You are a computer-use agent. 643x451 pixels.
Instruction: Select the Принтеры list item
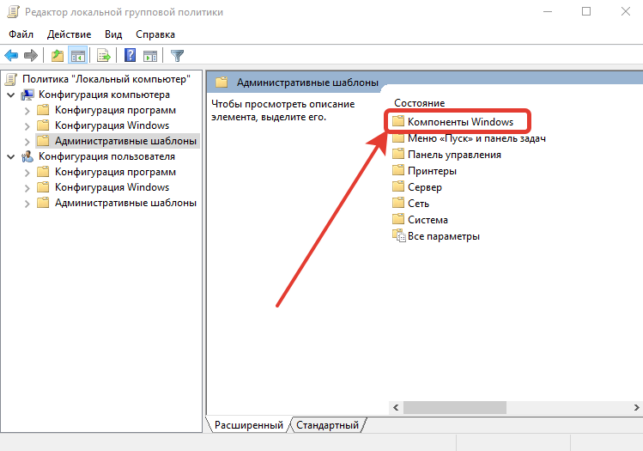tap(432, 171)
